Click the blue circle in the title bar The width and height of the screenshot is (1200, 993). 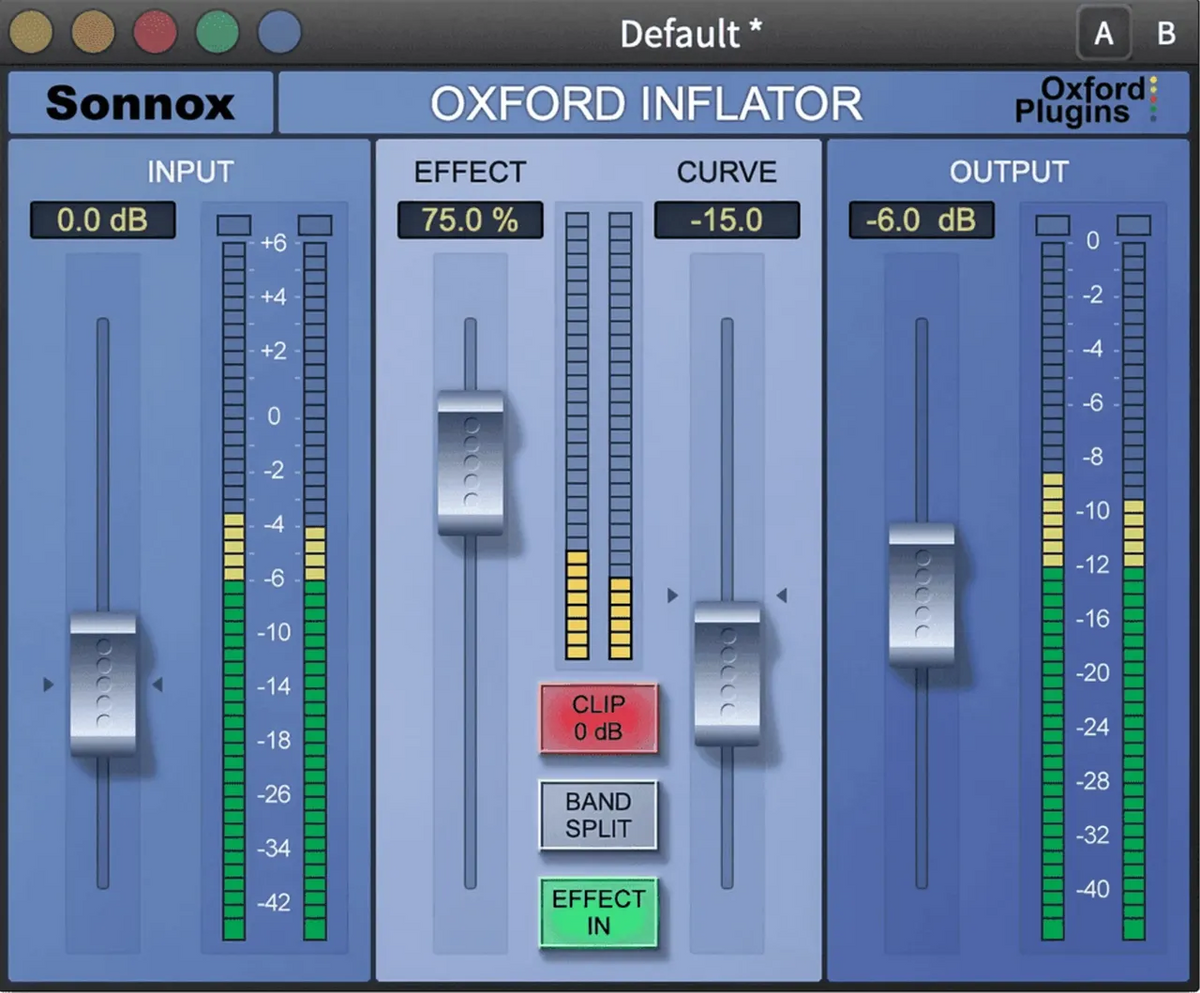point(277,31)
